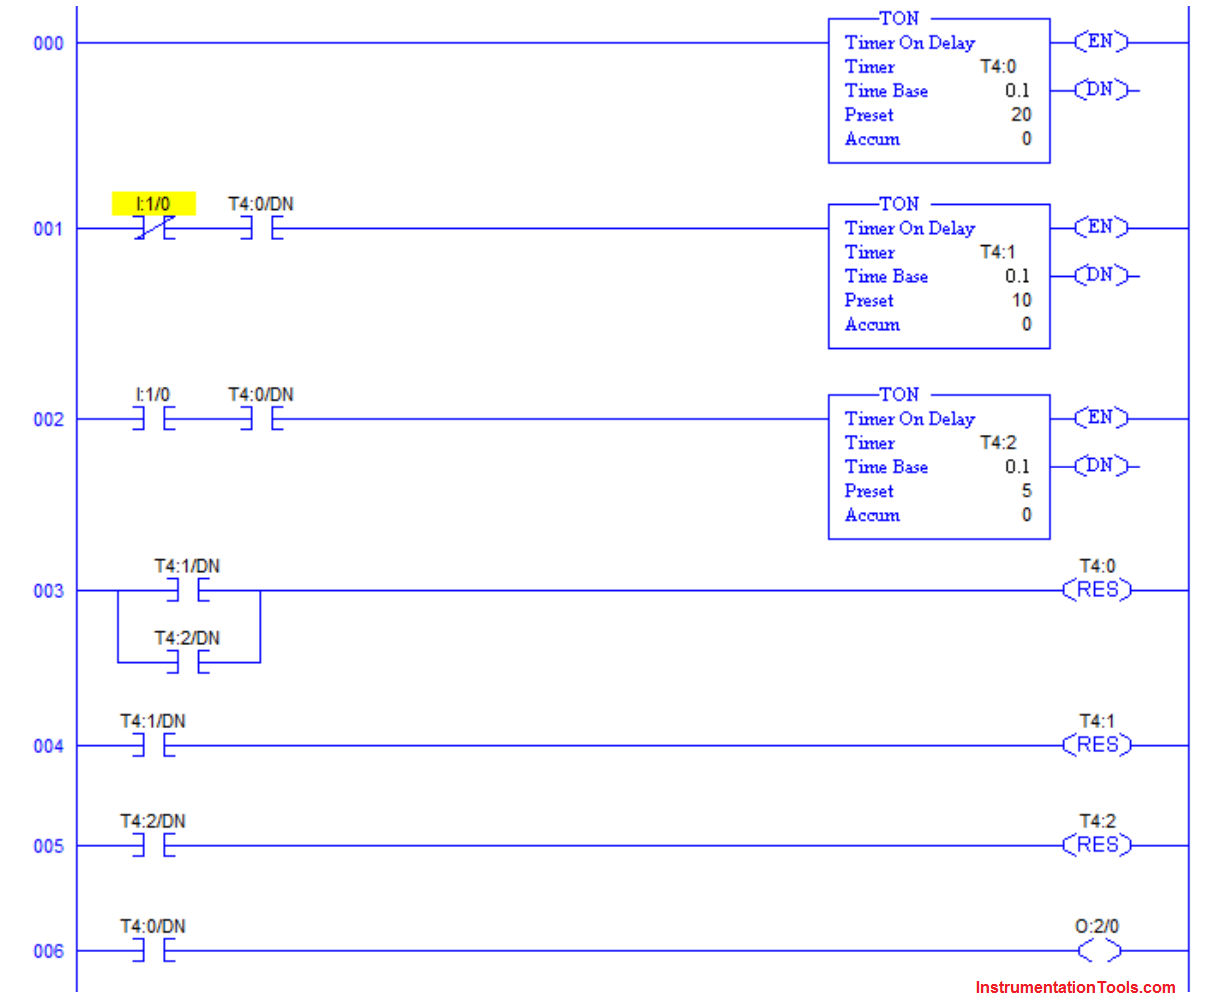Click the T4:0 RES reset coil
The height and width of the screenshot is (1001, 1226).
tap(1098, 590)
